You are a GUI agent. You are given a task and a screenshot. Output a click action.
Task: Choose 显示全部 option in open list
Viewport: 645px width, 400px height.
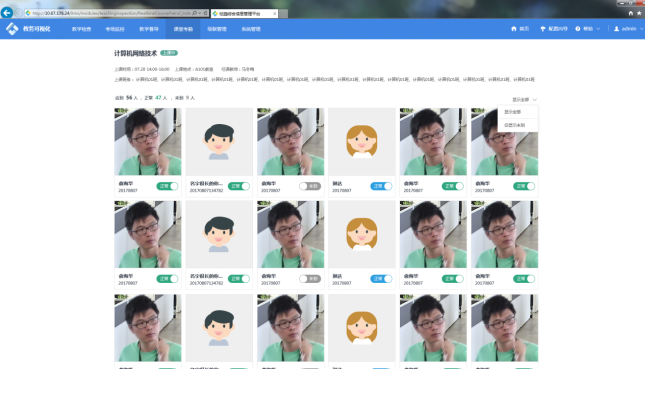pyautogui.click(x=517, y=112)
